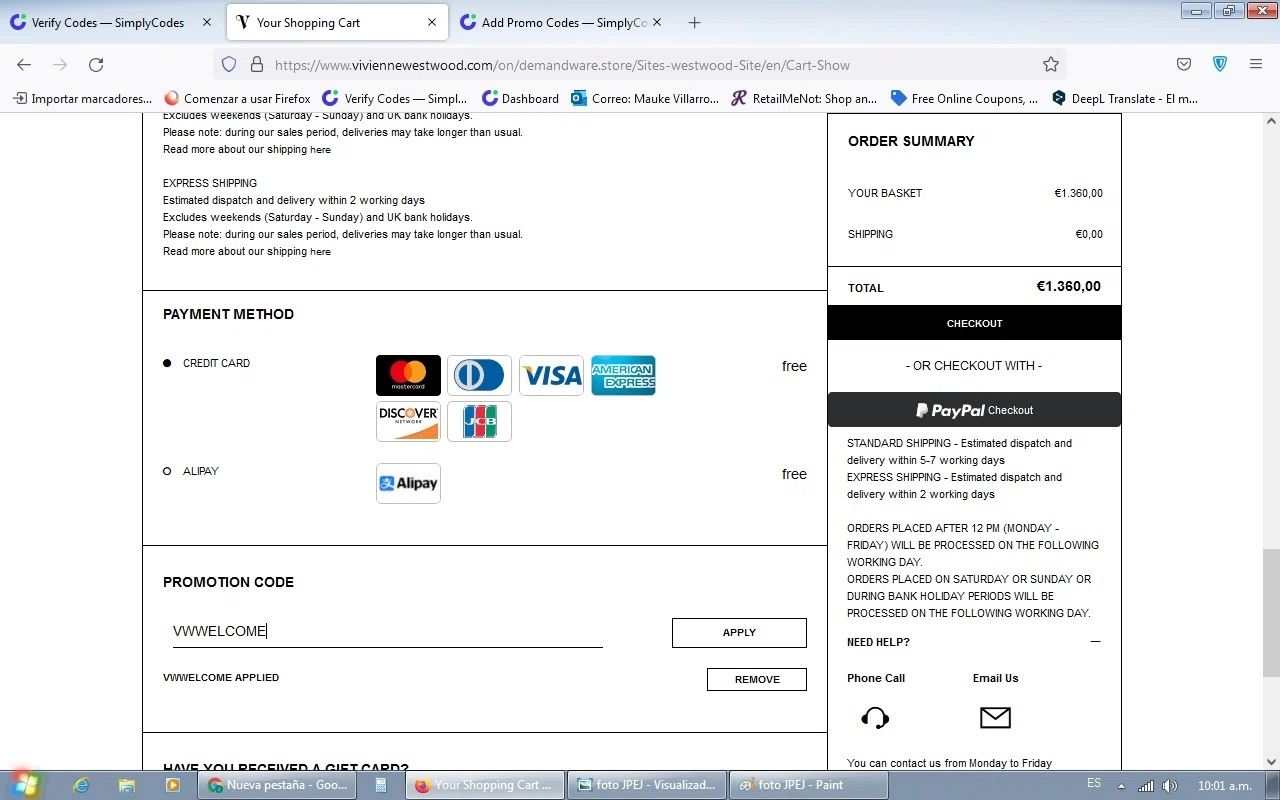Open the DeepL Translate bookmark

pos(1125,98)
